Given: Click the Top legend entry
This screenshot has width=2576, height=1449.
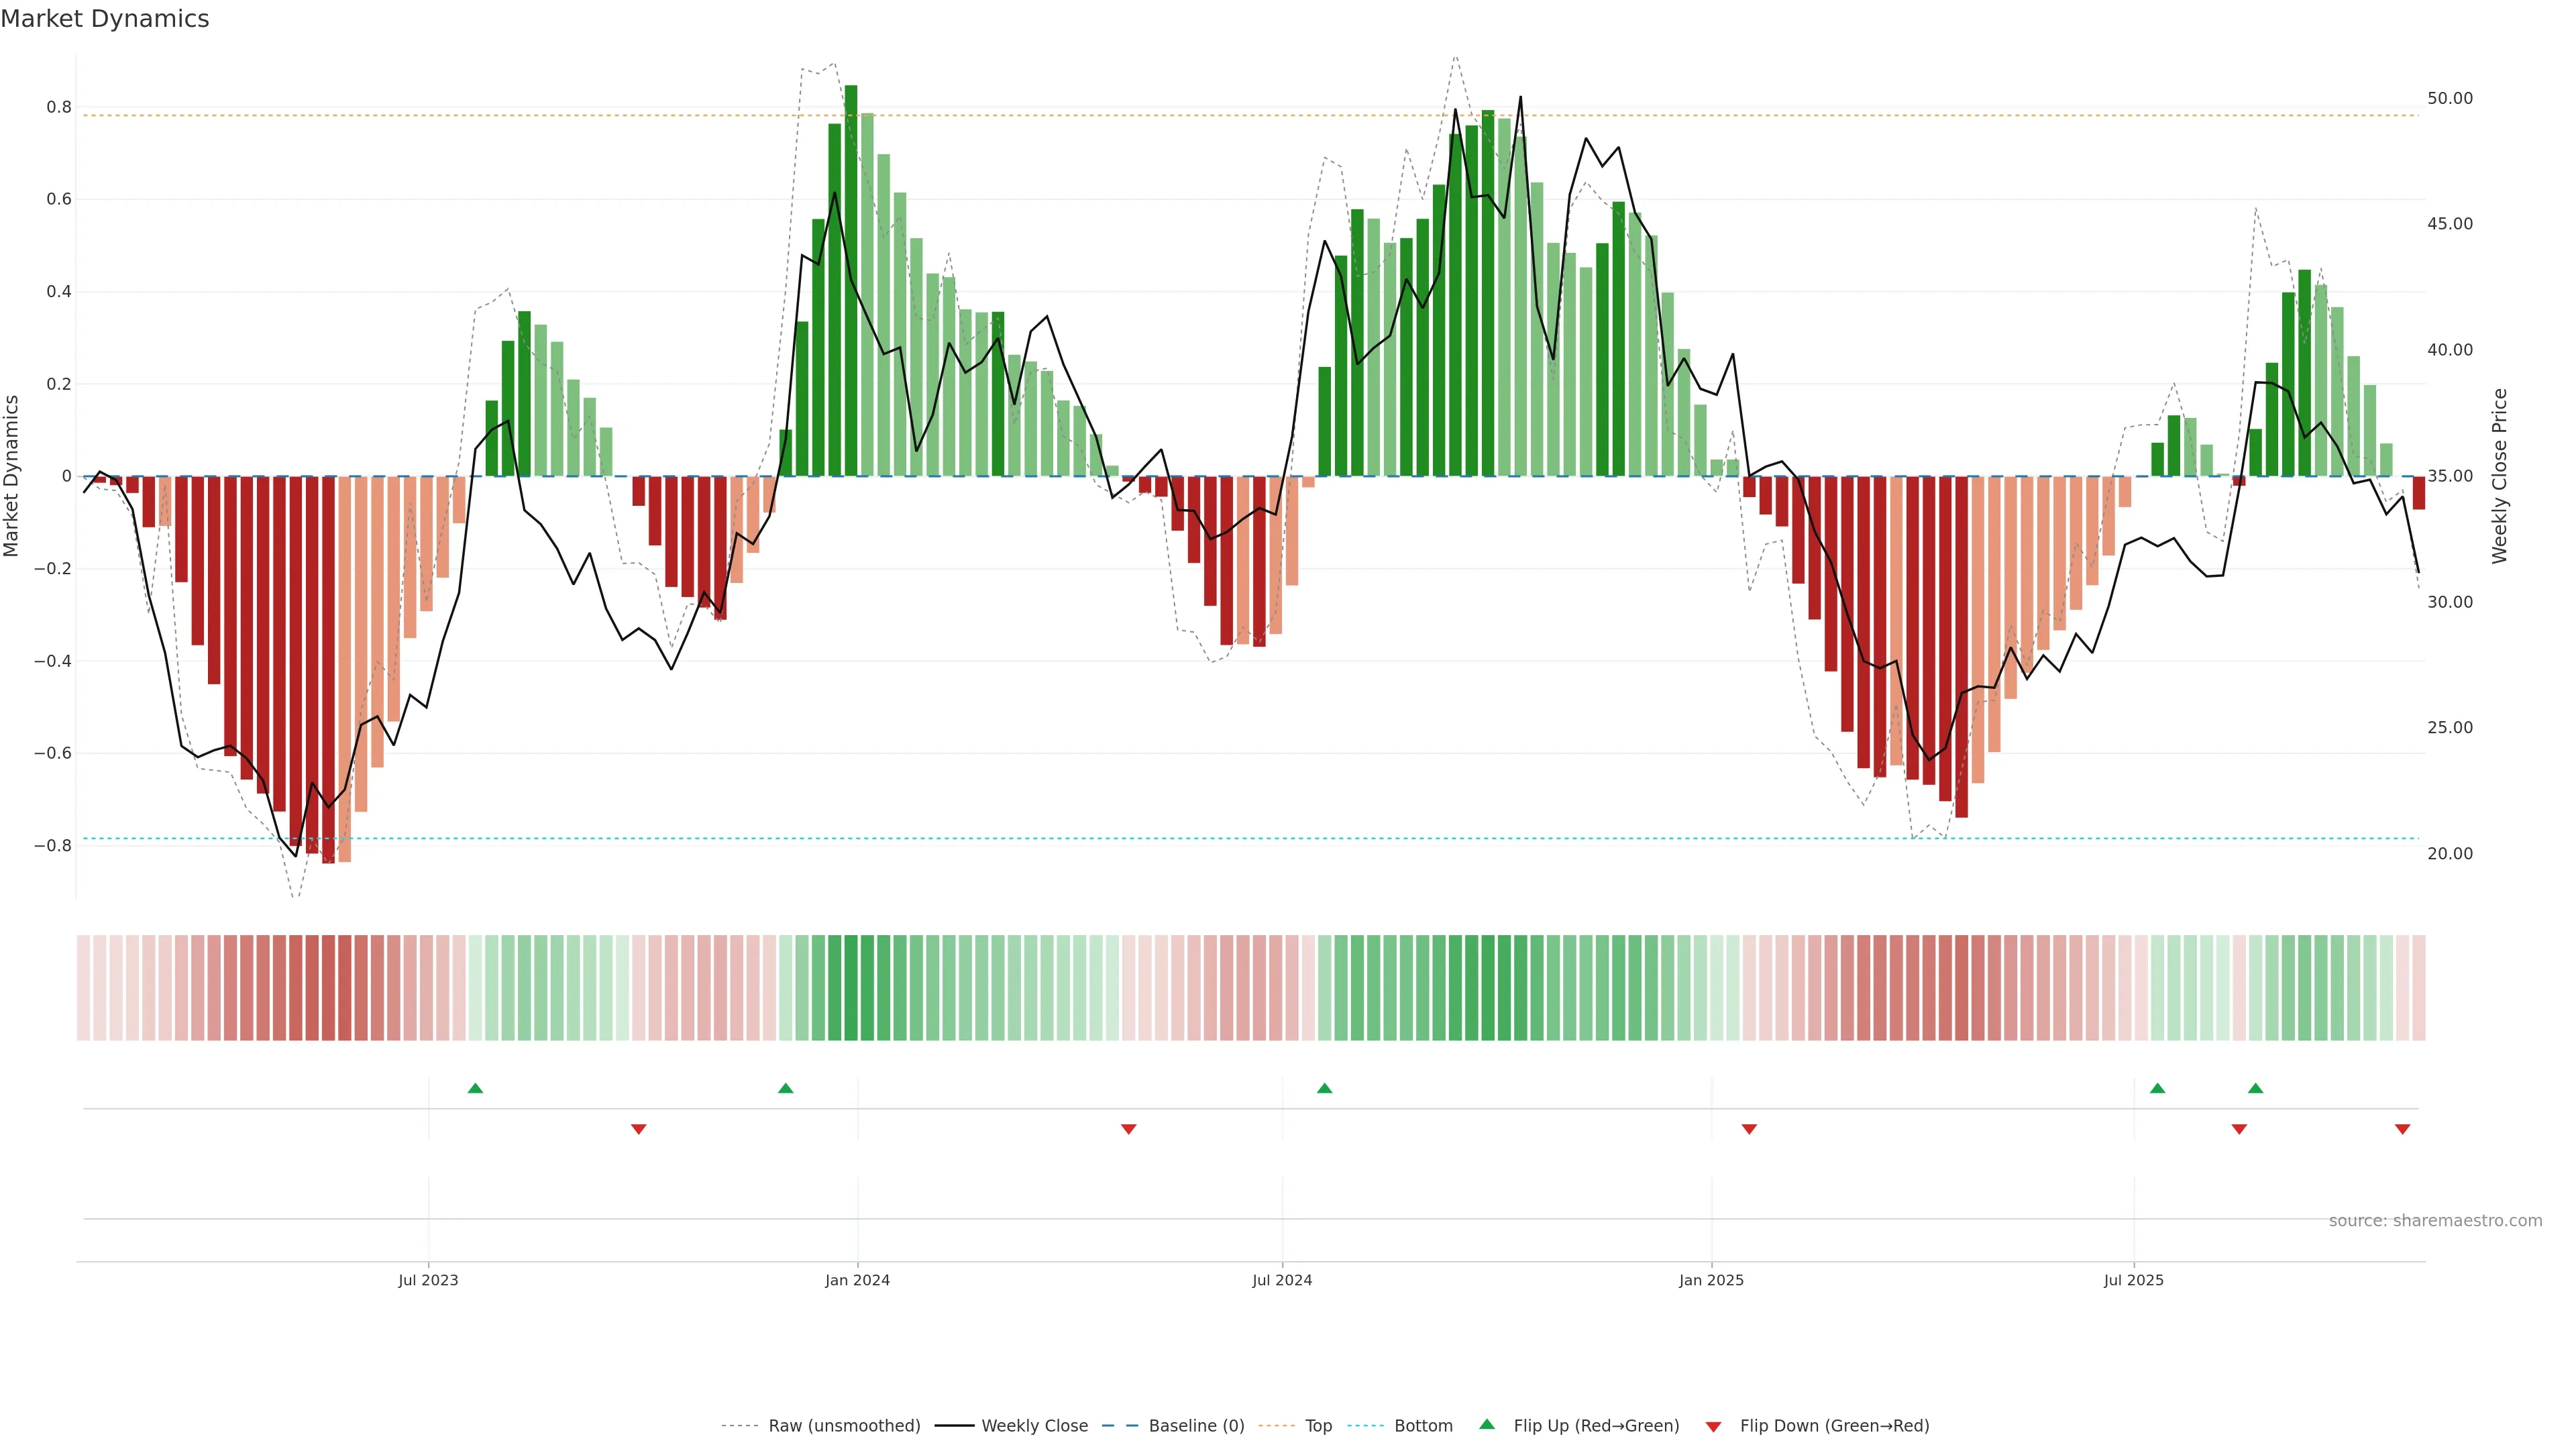Looking at the screenshot, I should [x=1318, y=1426].
